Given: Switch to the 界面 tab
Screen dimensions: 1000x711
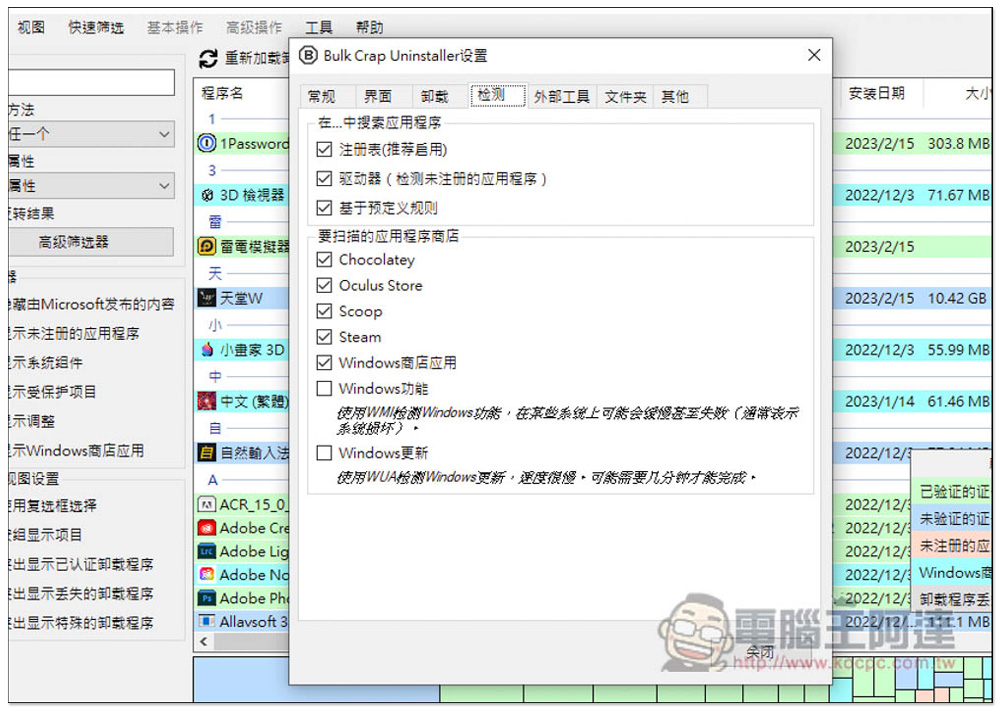Looking at the screenshot, I should pos(378,96).
